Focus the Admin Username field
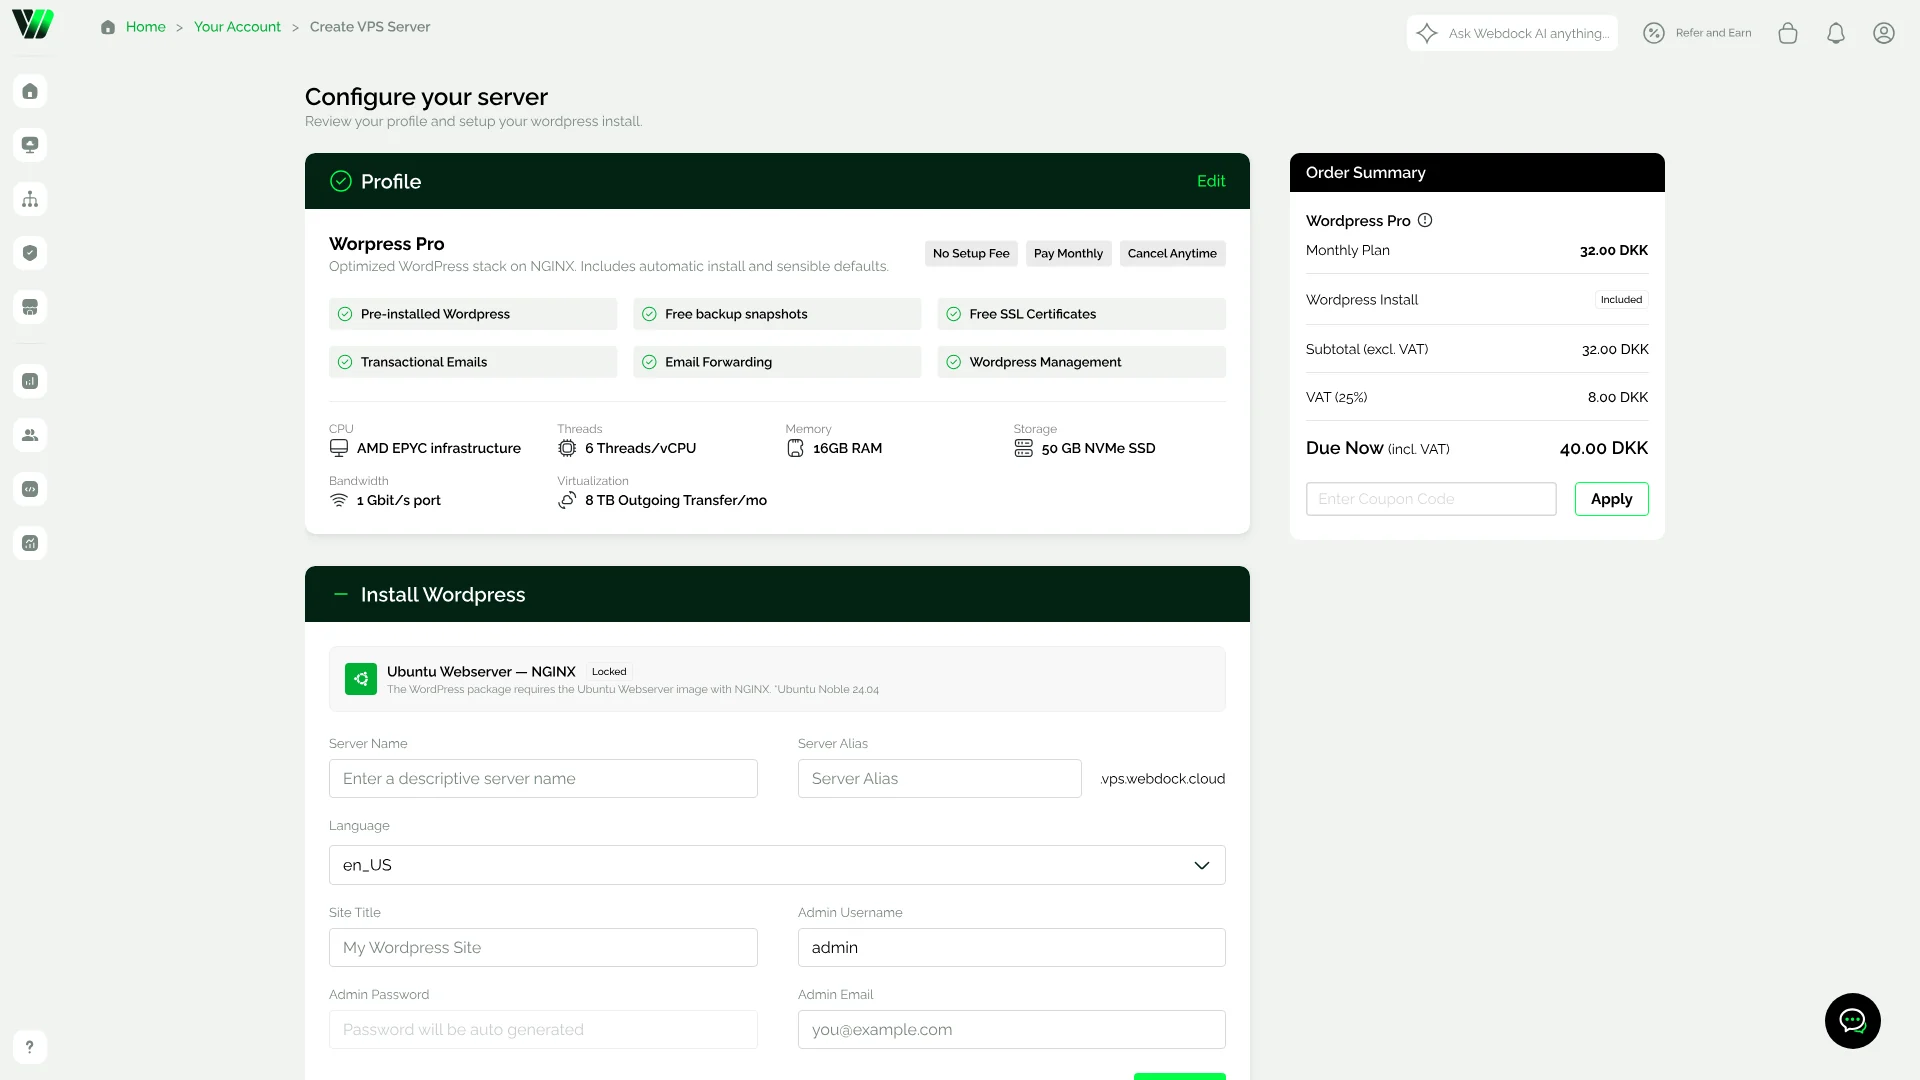The image size is (1920, 1080). pos(1011,948)
